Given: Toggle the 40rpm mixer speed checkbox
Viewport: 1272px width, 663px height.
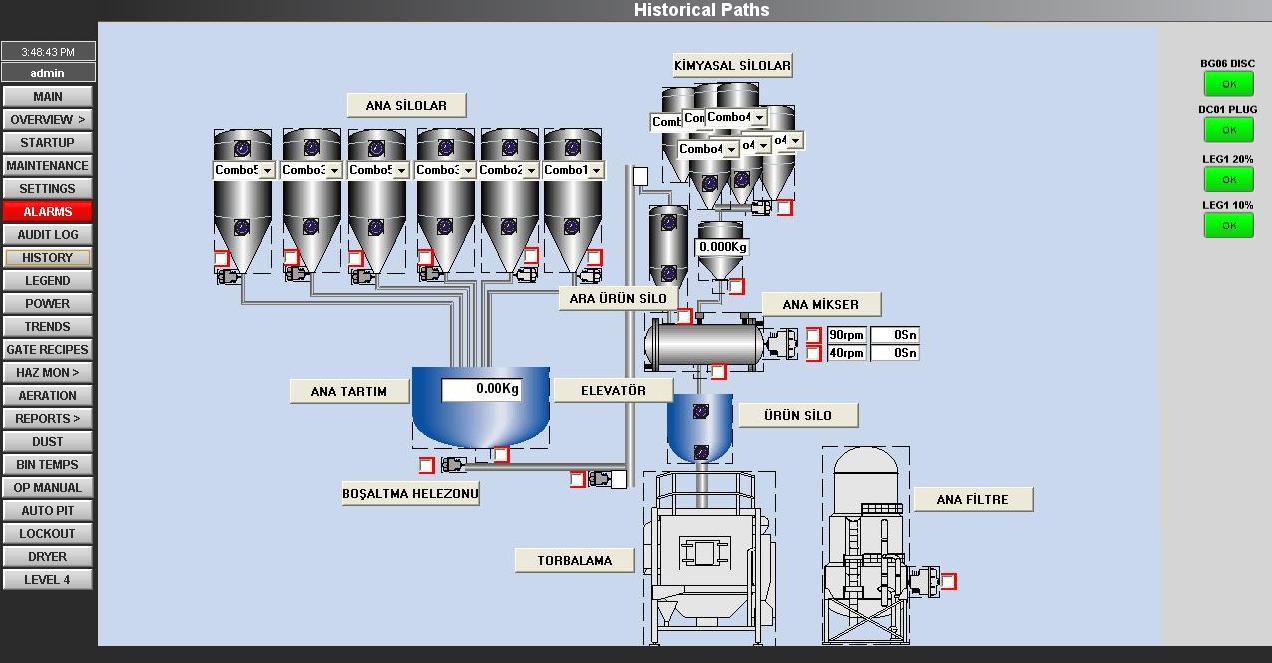Looking at the screenshot, I should click(x=813, y=353).
